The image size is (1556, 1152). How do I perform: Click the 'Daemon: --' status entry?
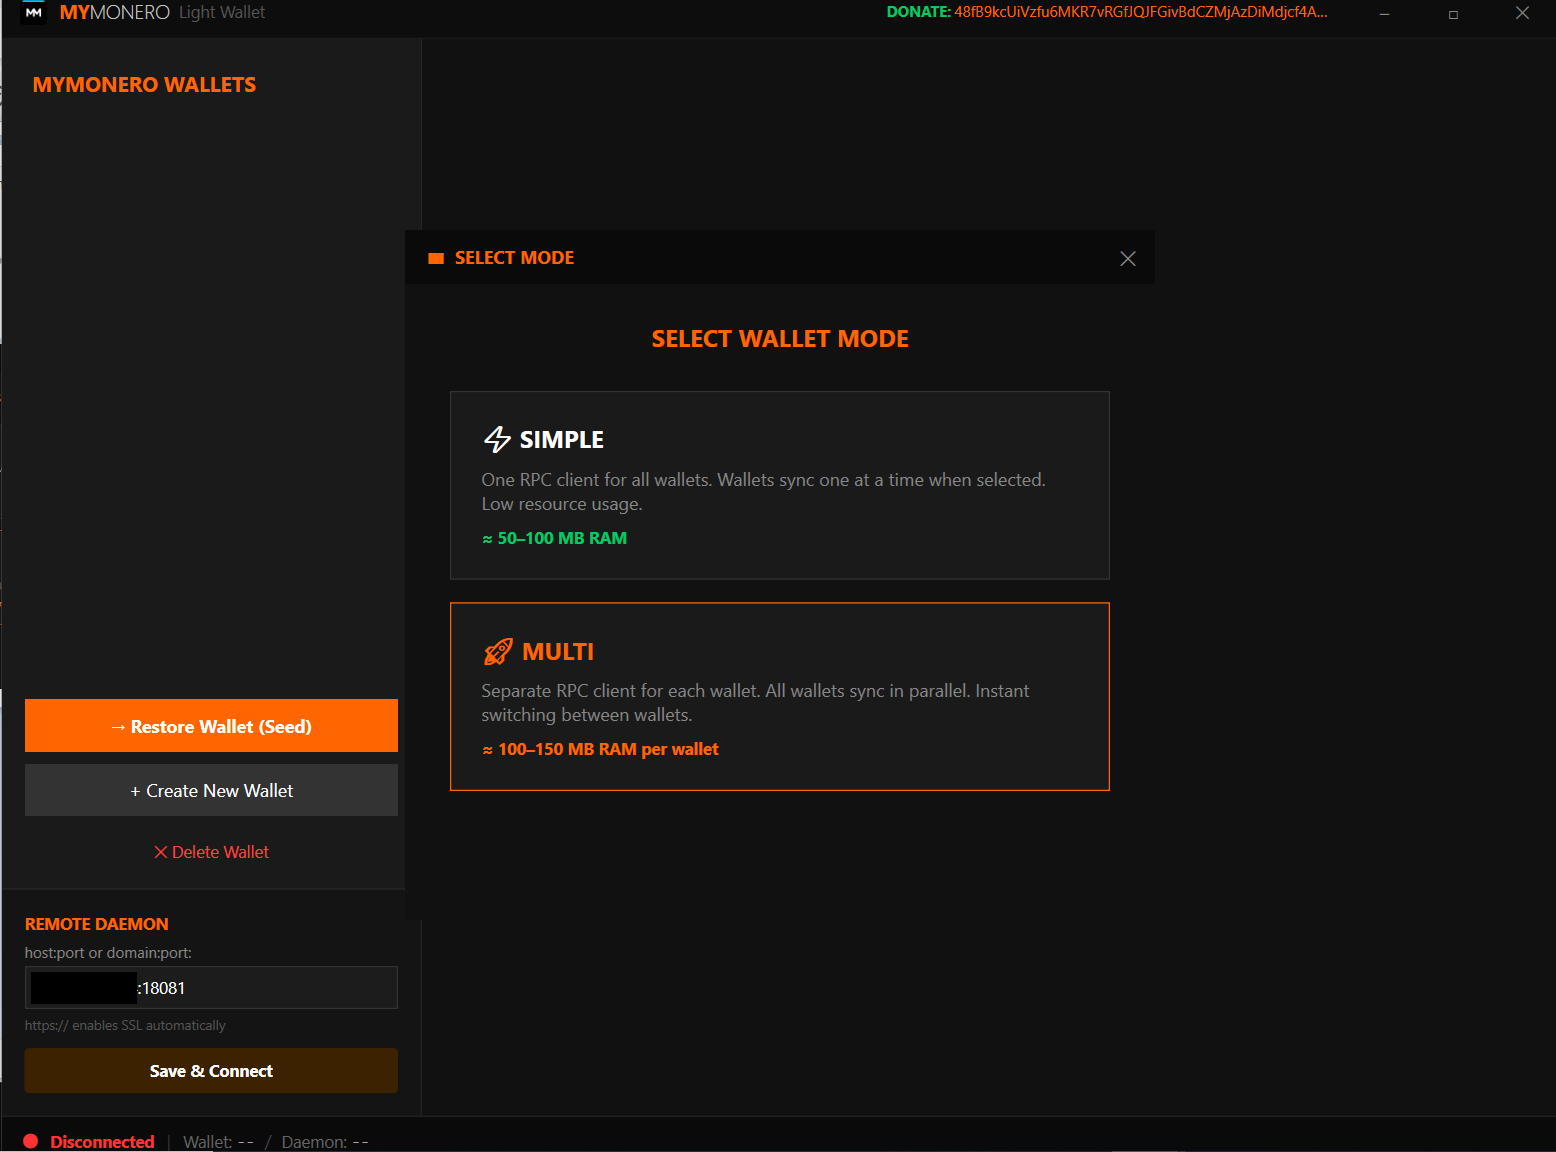[x=325, y=1142]
